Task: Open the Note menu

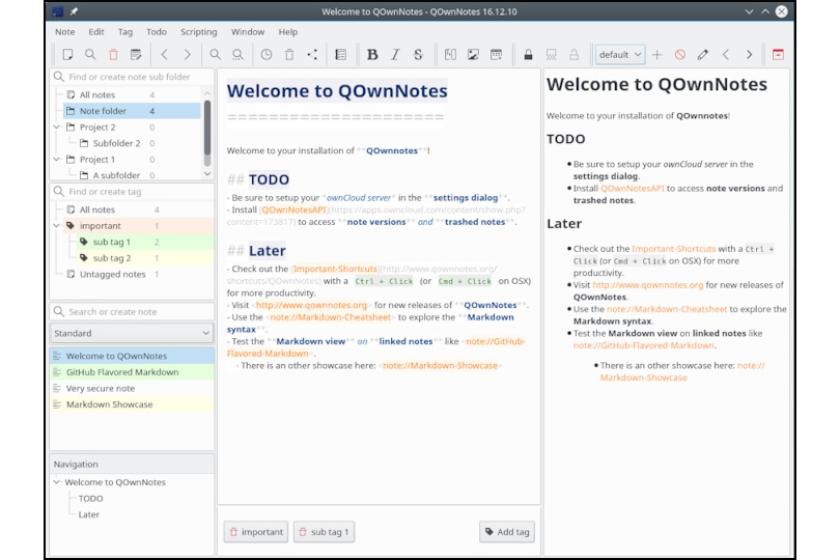Action: click(65, 32)
